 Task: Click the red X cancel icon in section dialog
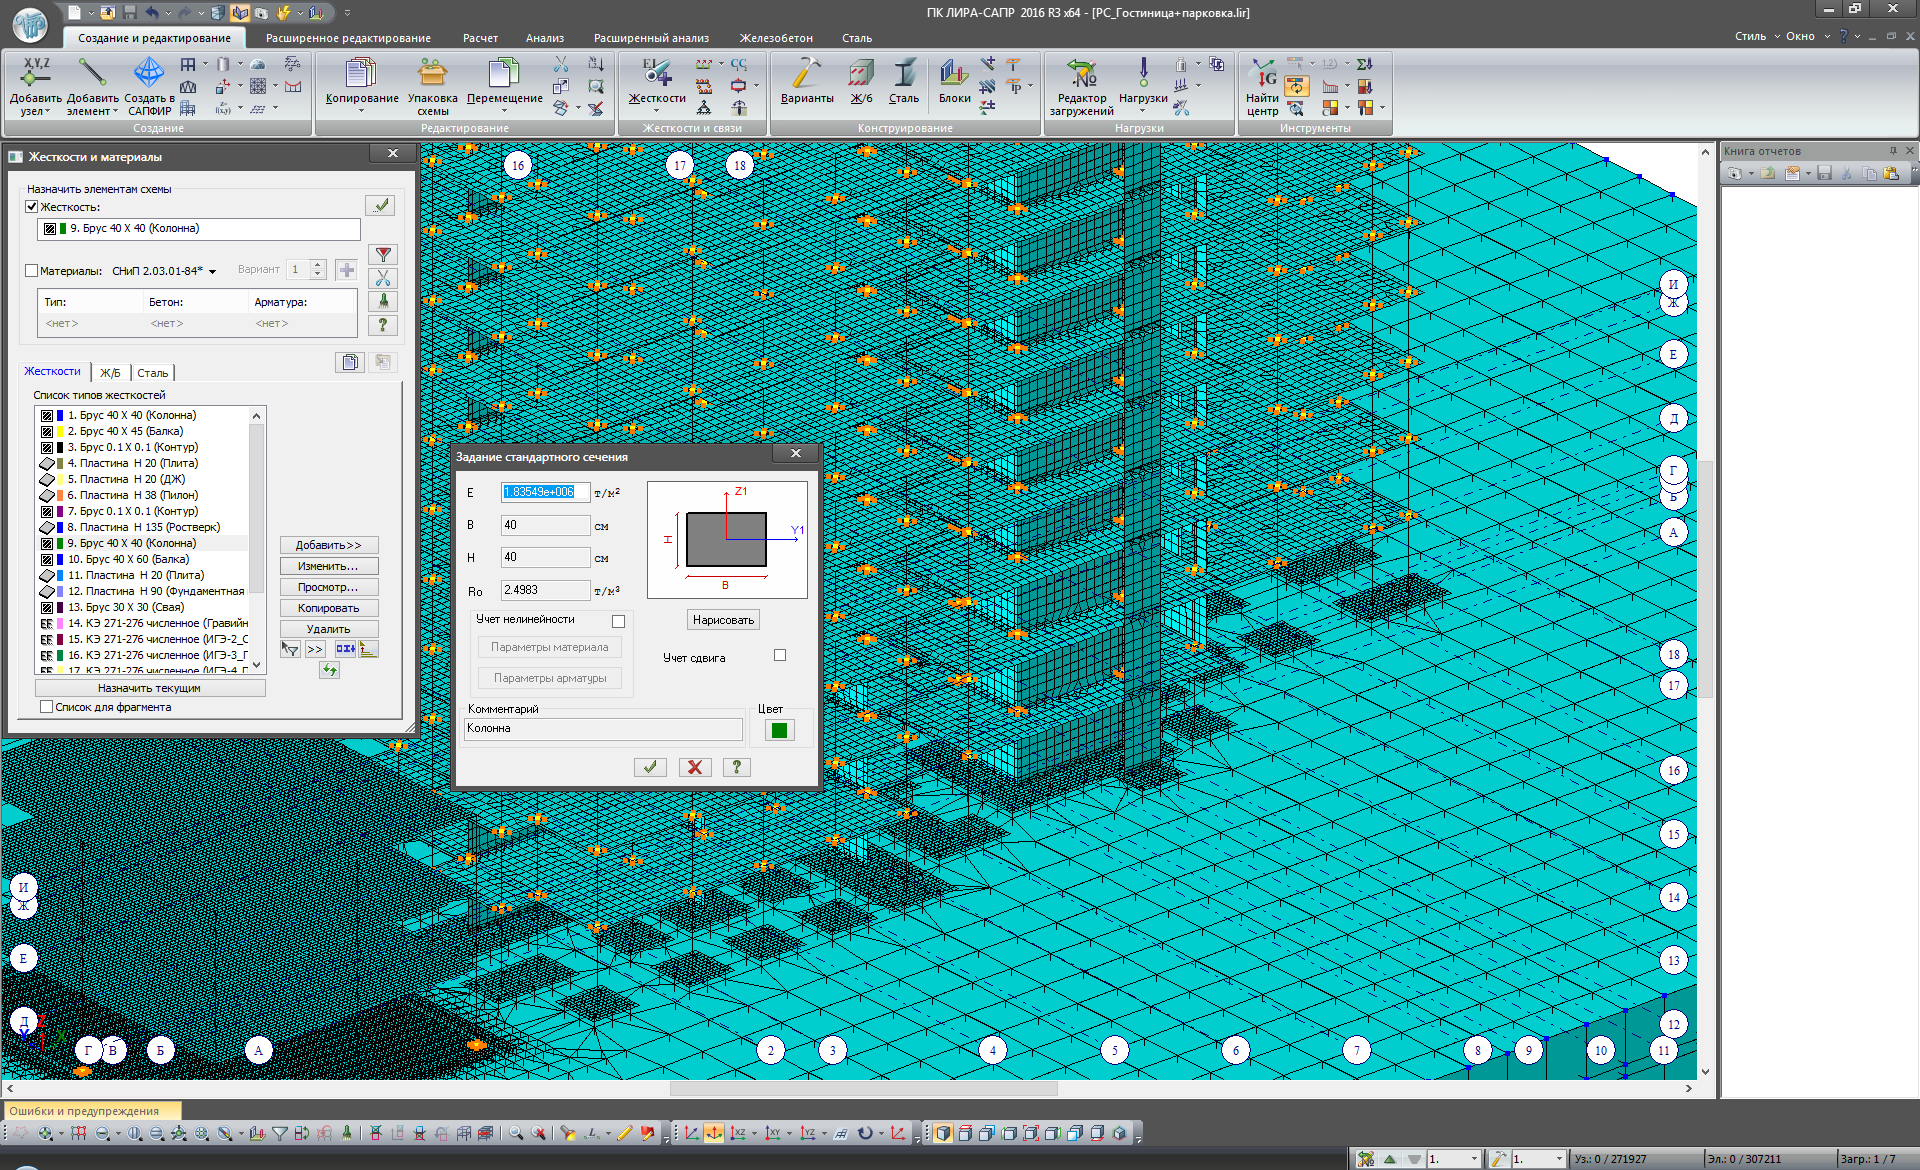(x=694, y=767)
